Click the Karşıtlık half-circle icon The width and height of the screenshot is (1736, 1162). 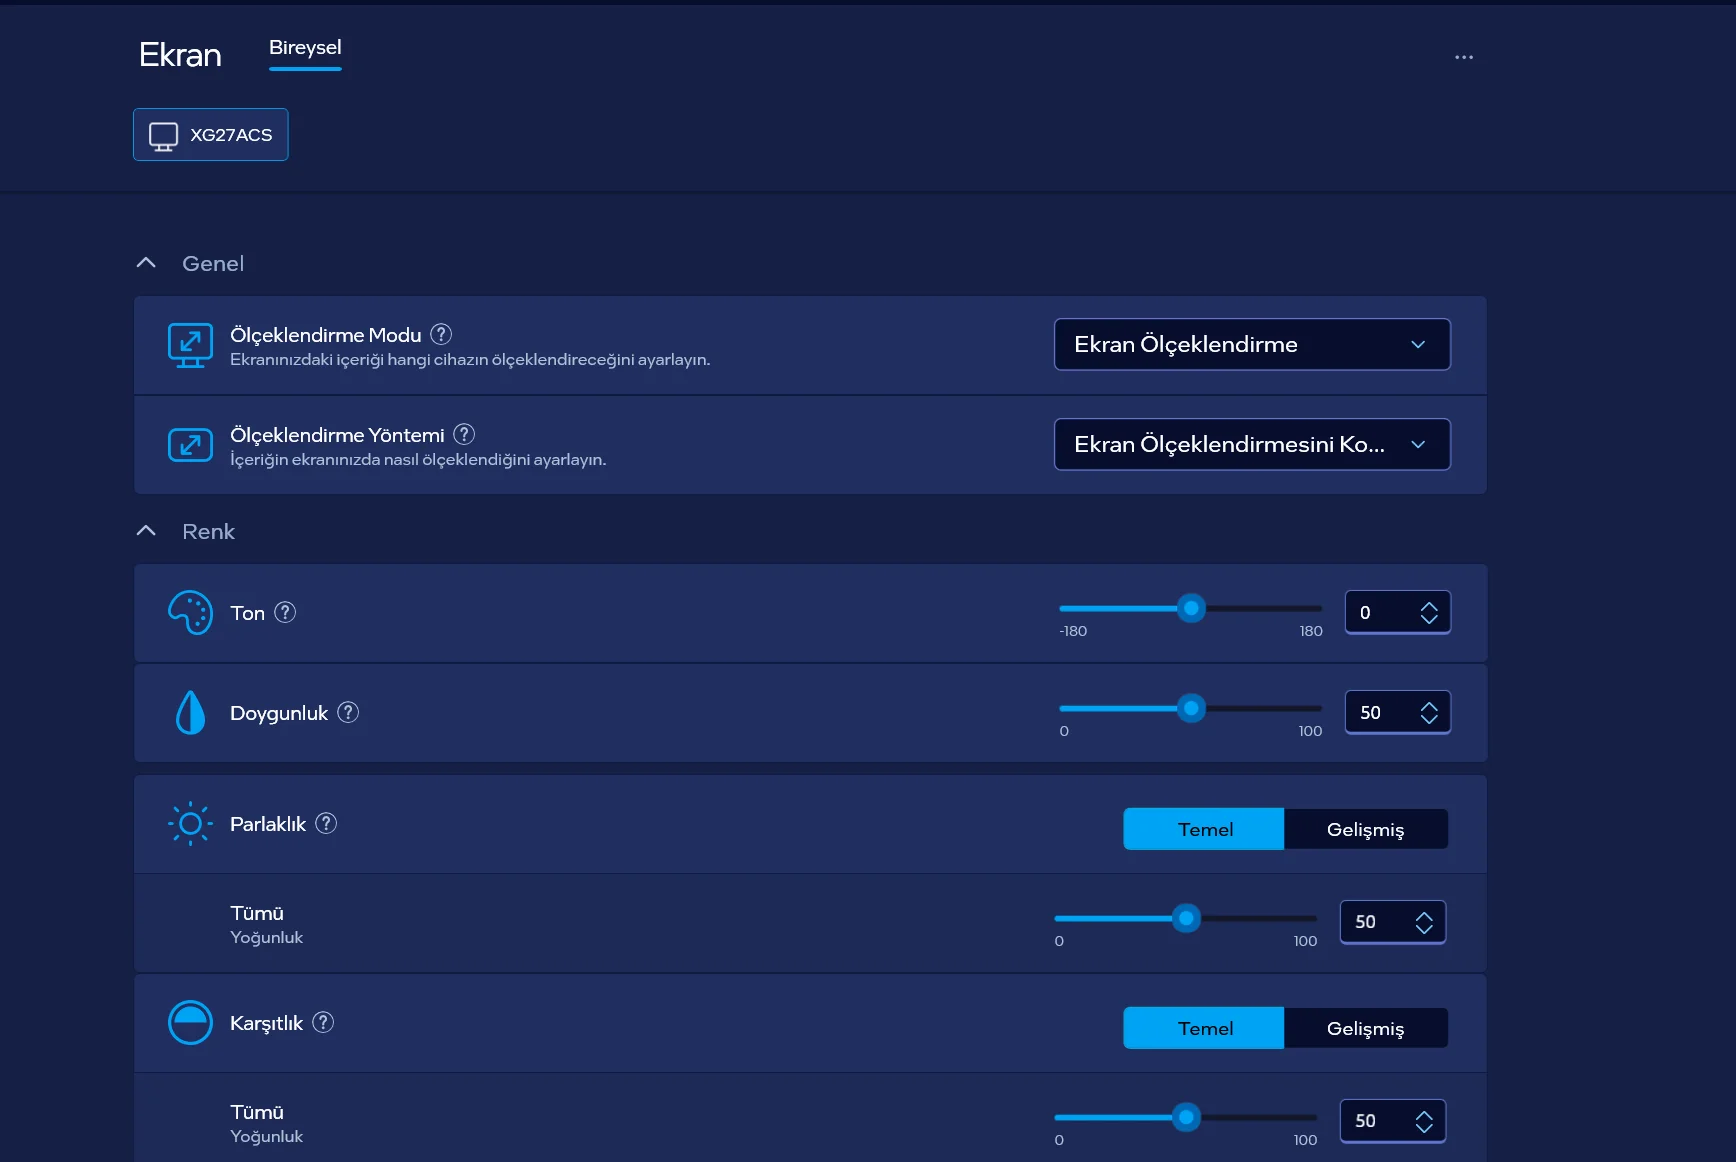(x=190, y=1023)
